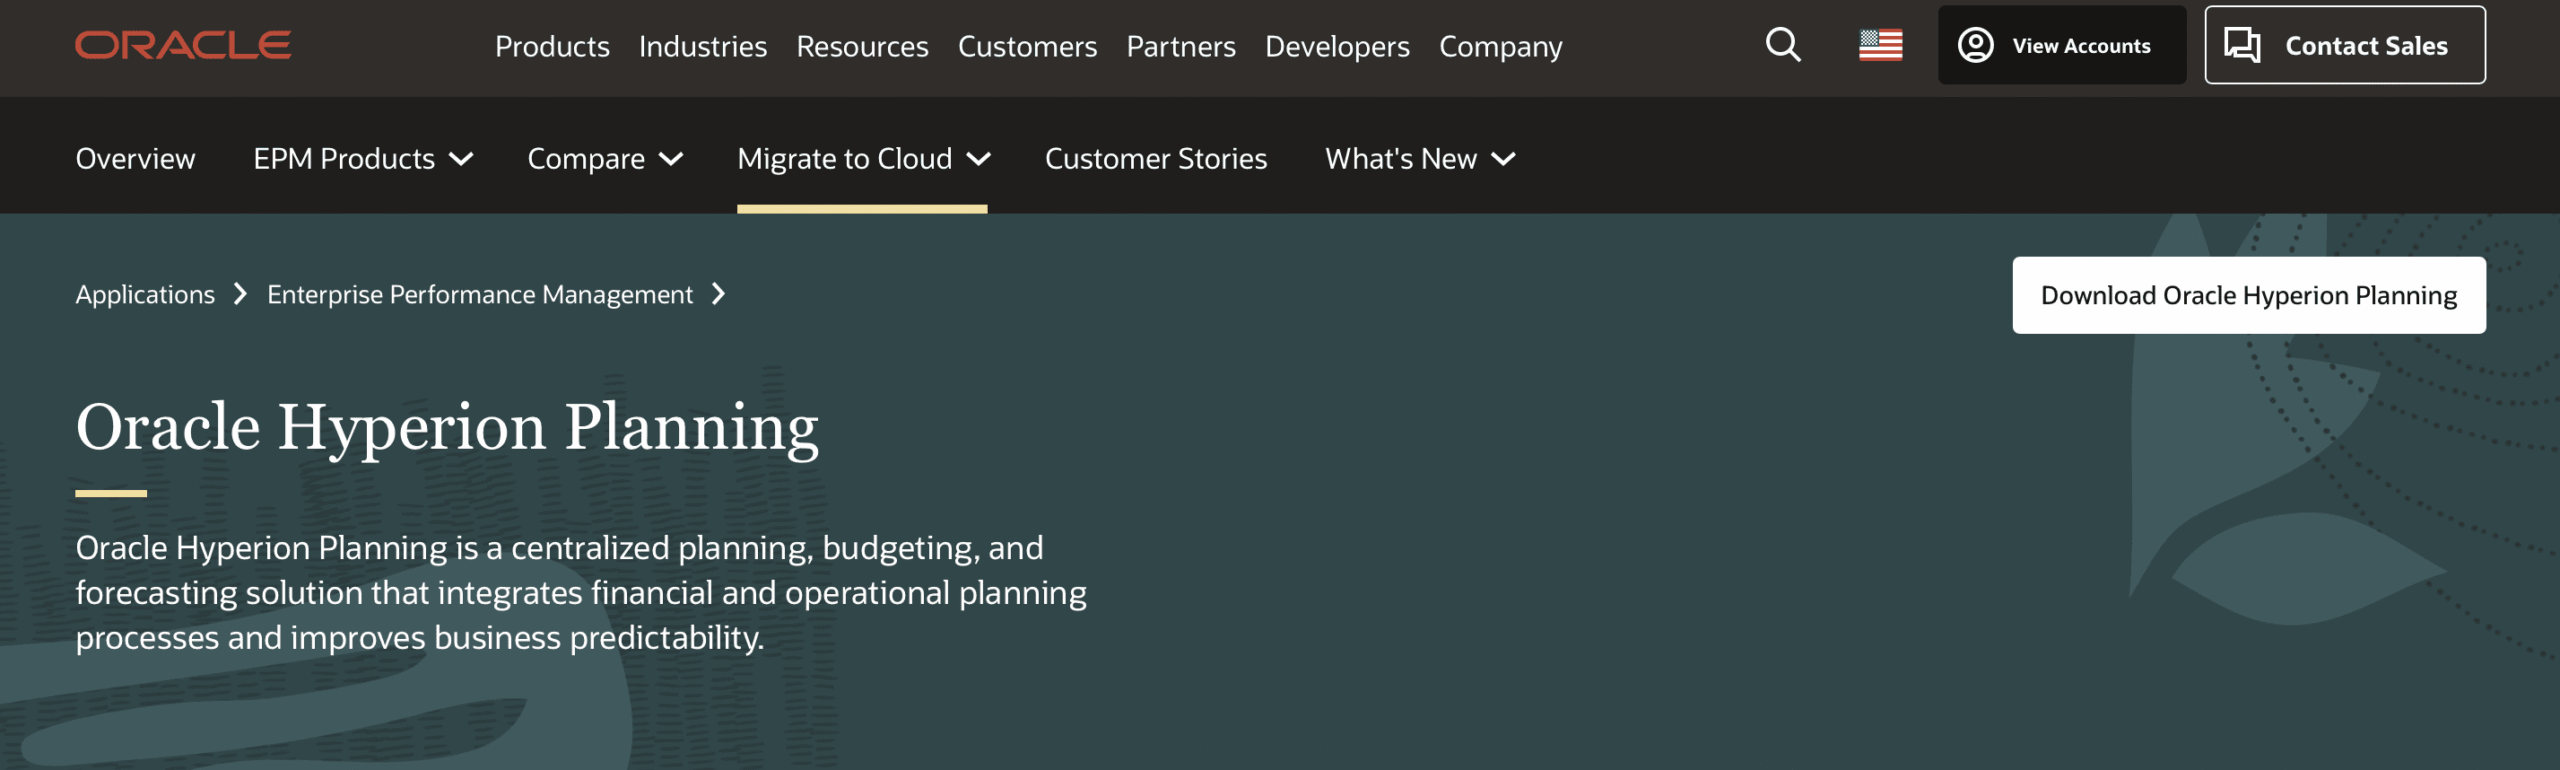Open the Industries menu

pos(703,46)
